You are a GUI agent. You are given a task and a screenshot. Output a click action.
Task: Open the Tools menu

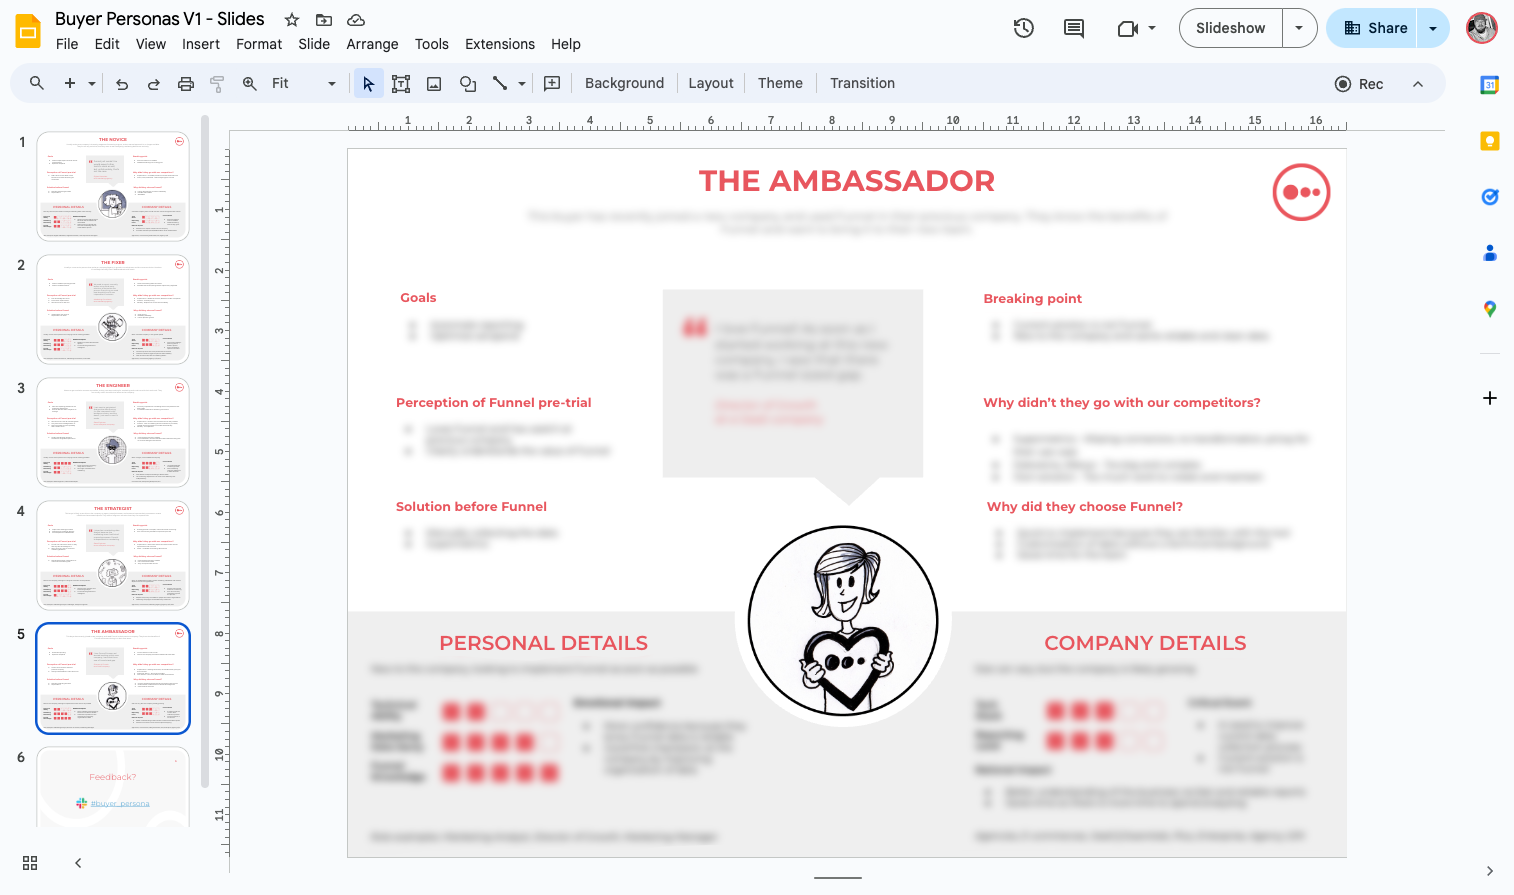tap(432, 44)
